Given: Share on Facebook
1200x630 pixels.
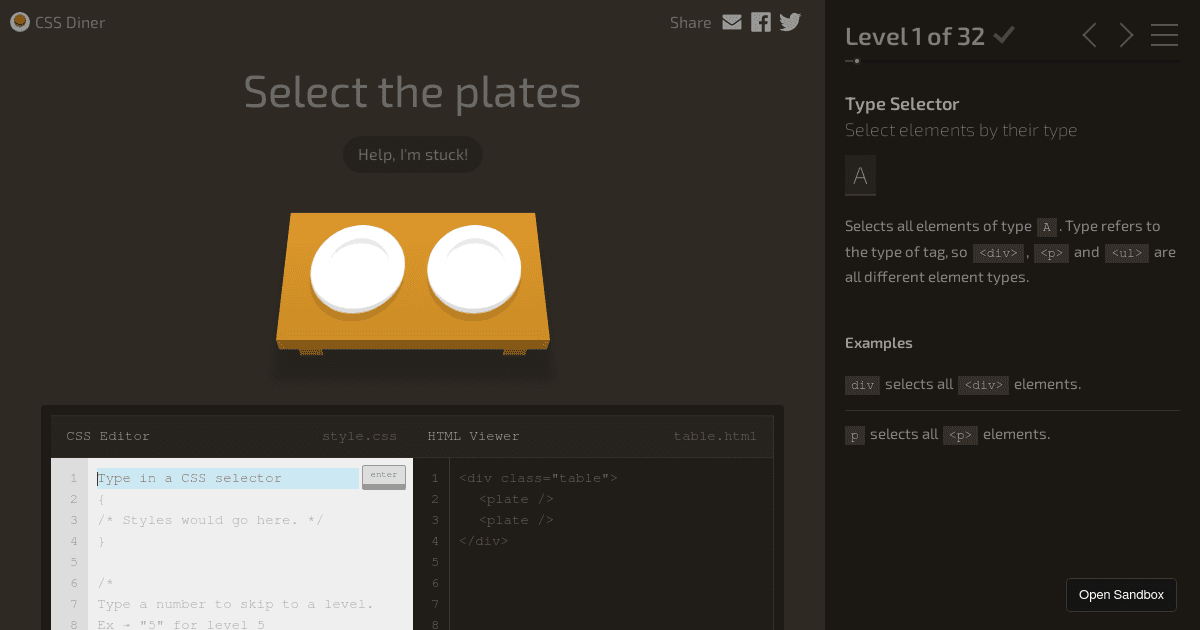Looking at the screenshot, I should [x=760, y=21].
